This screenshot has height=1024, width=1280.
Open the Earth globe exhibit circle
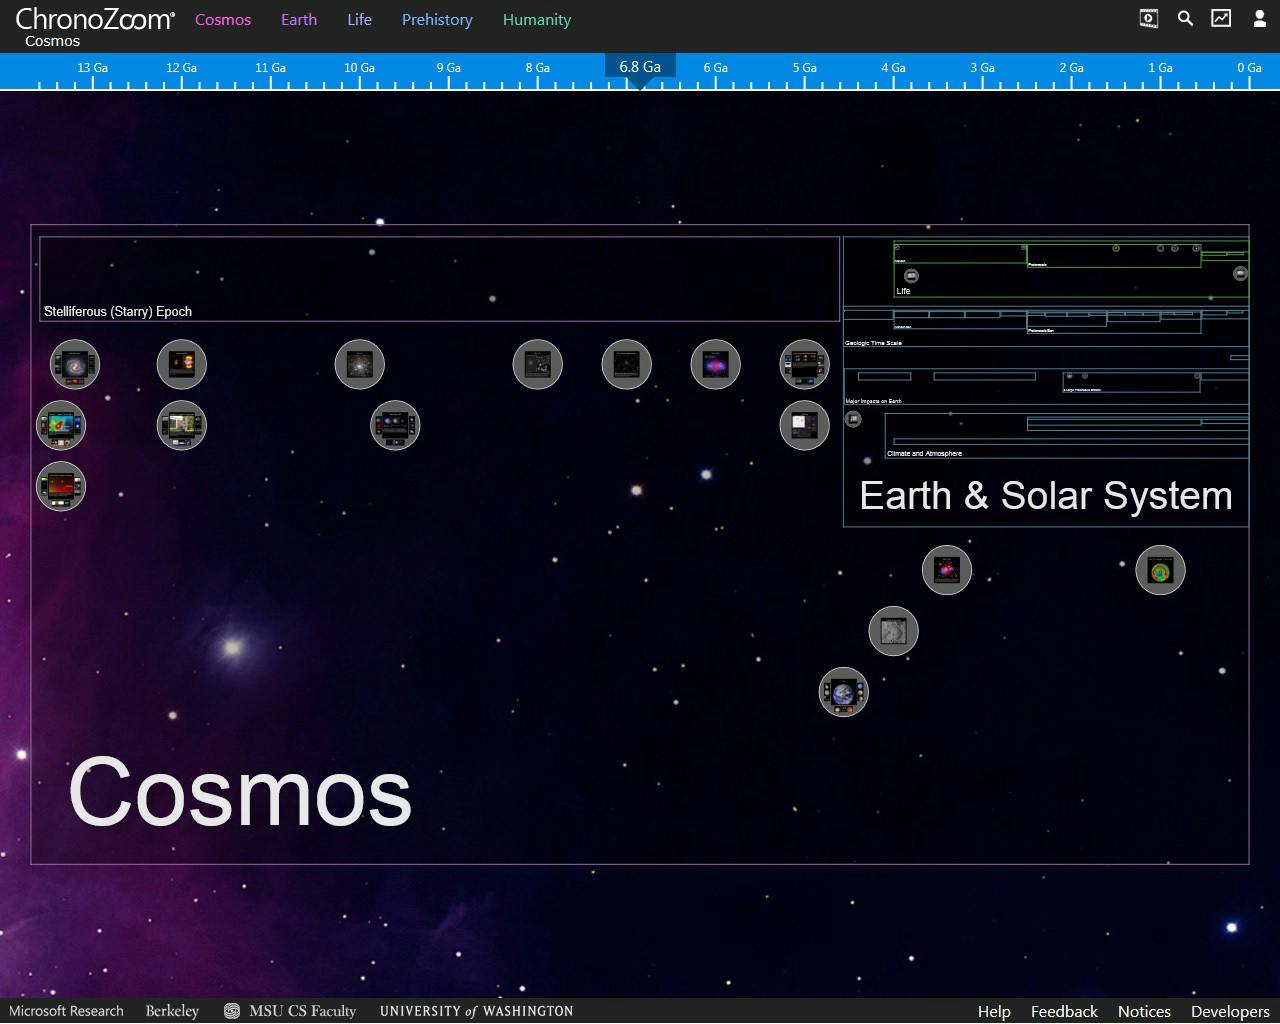tap(843, 692)
